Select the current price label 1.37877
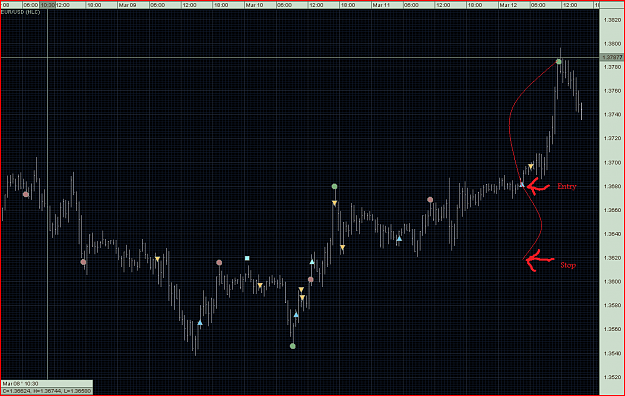Screen dimensions: 625x396 612,57
